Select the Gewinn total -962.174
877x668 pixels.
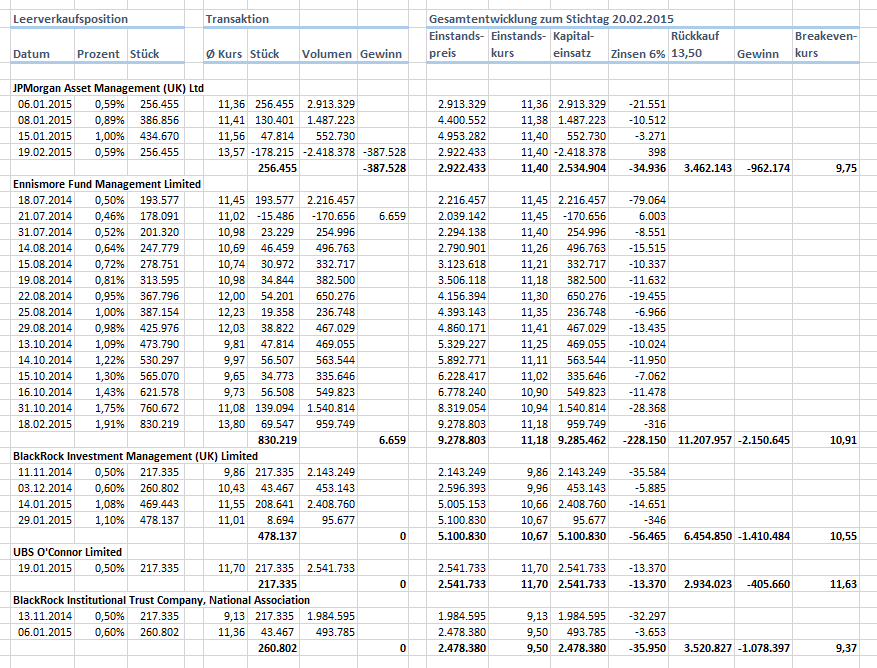coord(768,168)
